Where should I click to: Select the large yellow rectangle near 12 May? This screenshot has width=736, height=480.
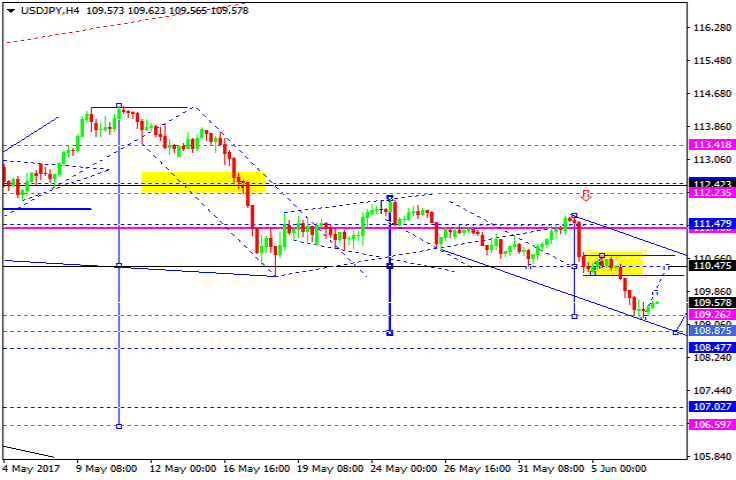click(203, 182)
